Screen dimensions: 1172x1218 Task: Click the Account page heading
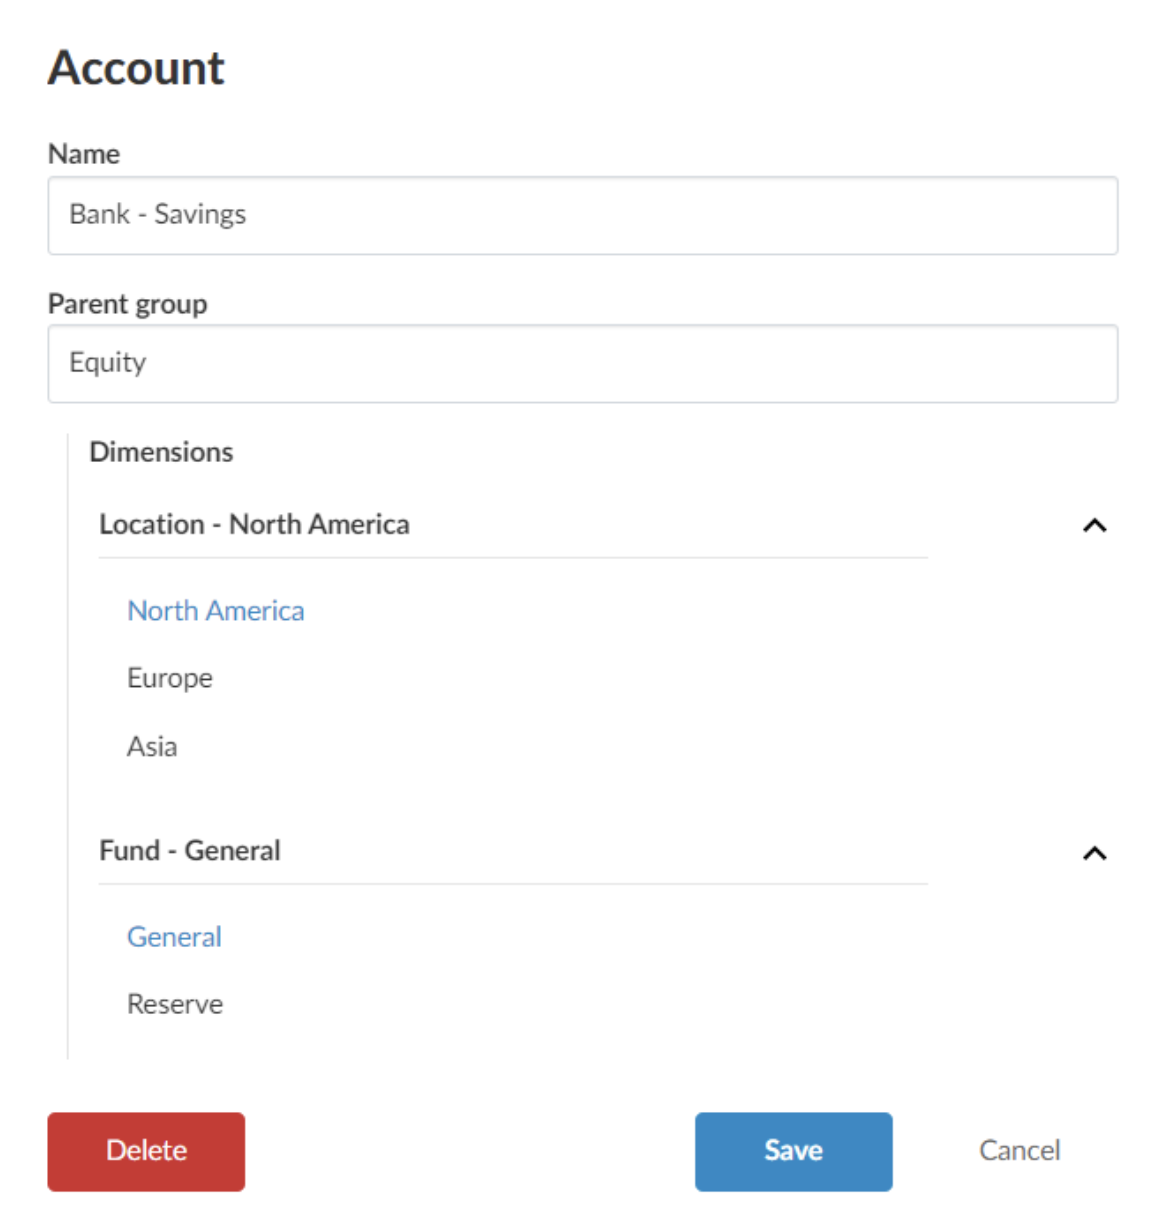136,68
